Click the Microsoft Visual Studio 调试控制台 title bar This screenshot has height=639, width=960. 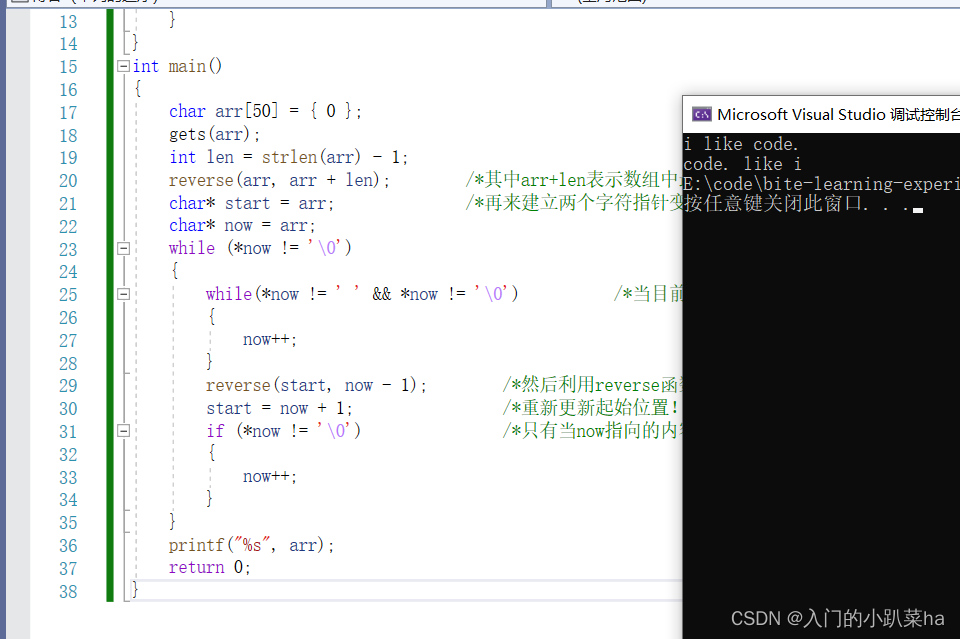830,113
